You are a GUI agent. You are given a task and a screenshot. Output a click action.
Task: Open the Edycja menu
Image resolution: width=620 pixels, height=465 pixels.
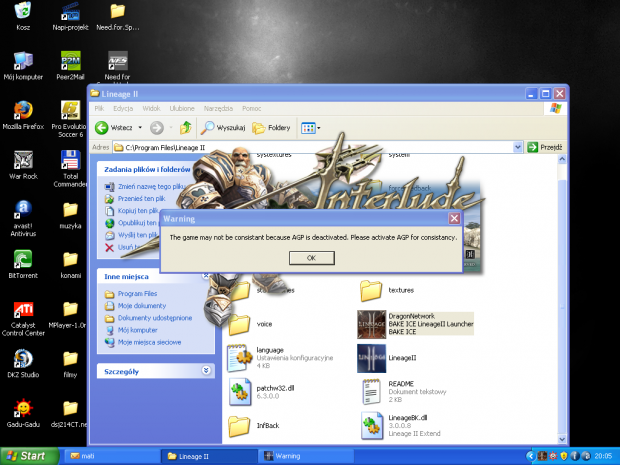point(123,108)
